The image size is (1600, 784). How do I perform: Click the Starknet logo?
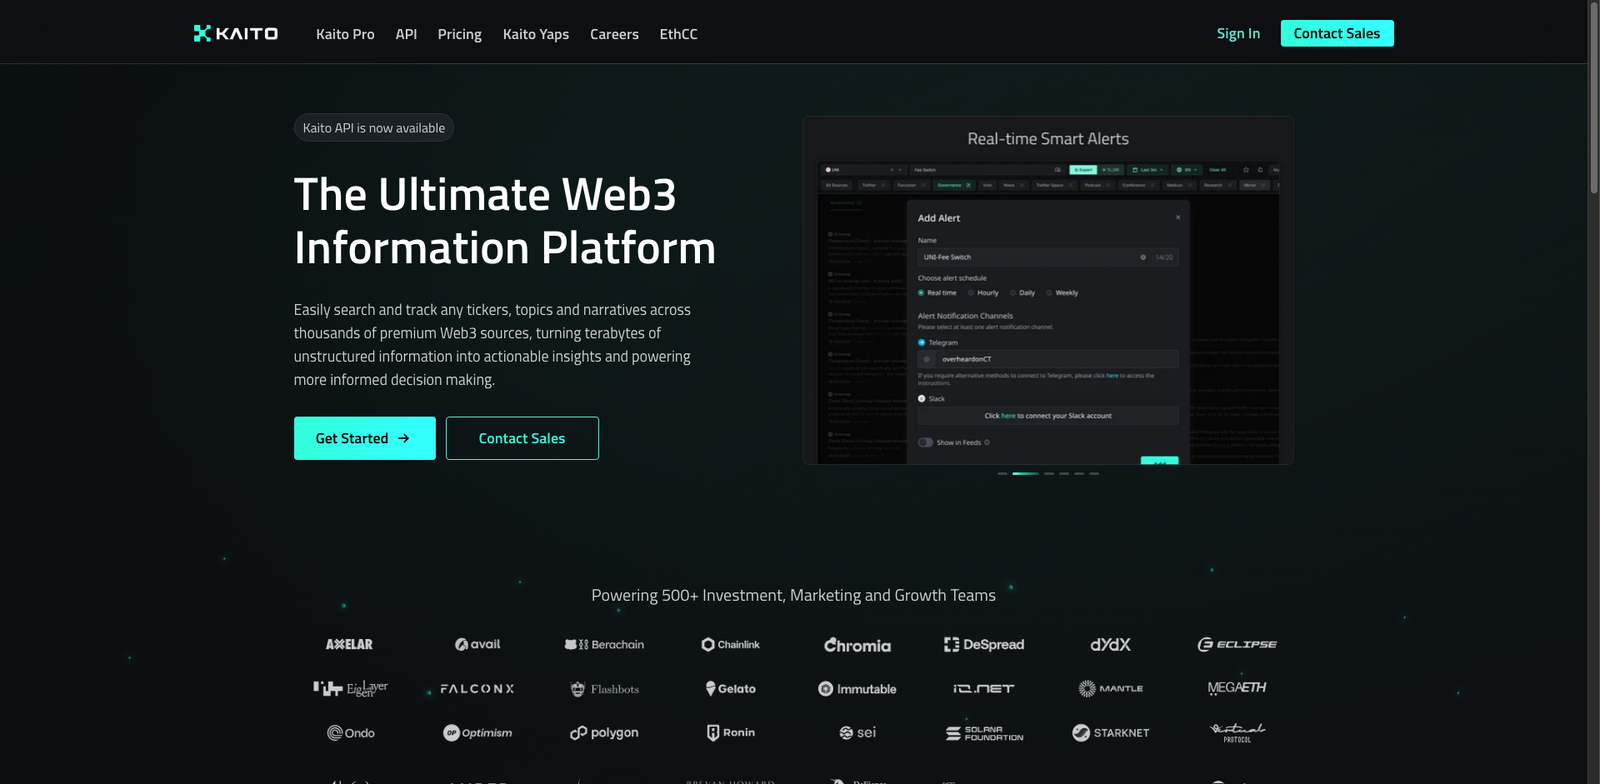pos(1110,733)
